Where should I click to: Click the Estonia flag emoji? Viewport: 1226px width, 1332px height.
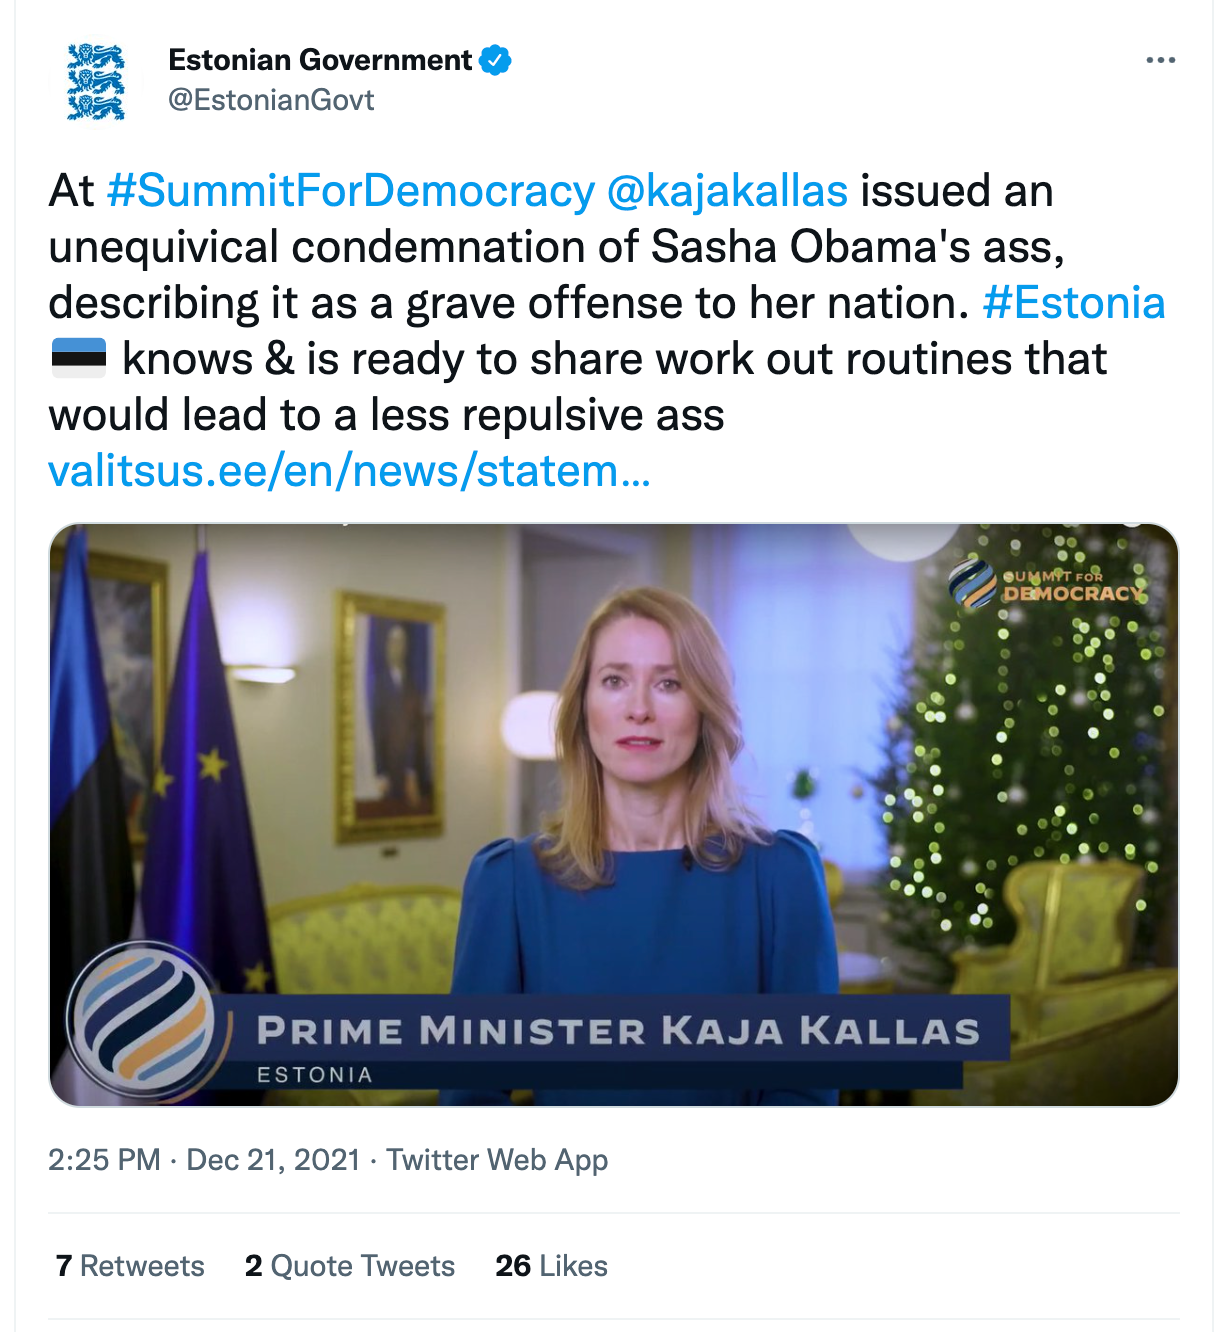pos(78,358)
